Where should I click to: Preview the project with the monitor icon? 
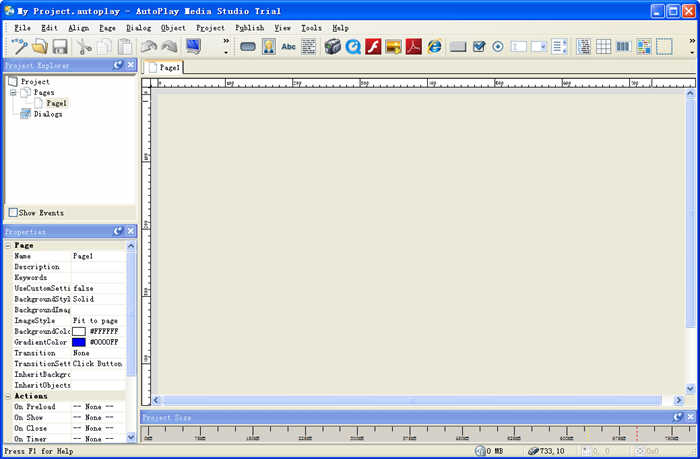click(193, 46)
